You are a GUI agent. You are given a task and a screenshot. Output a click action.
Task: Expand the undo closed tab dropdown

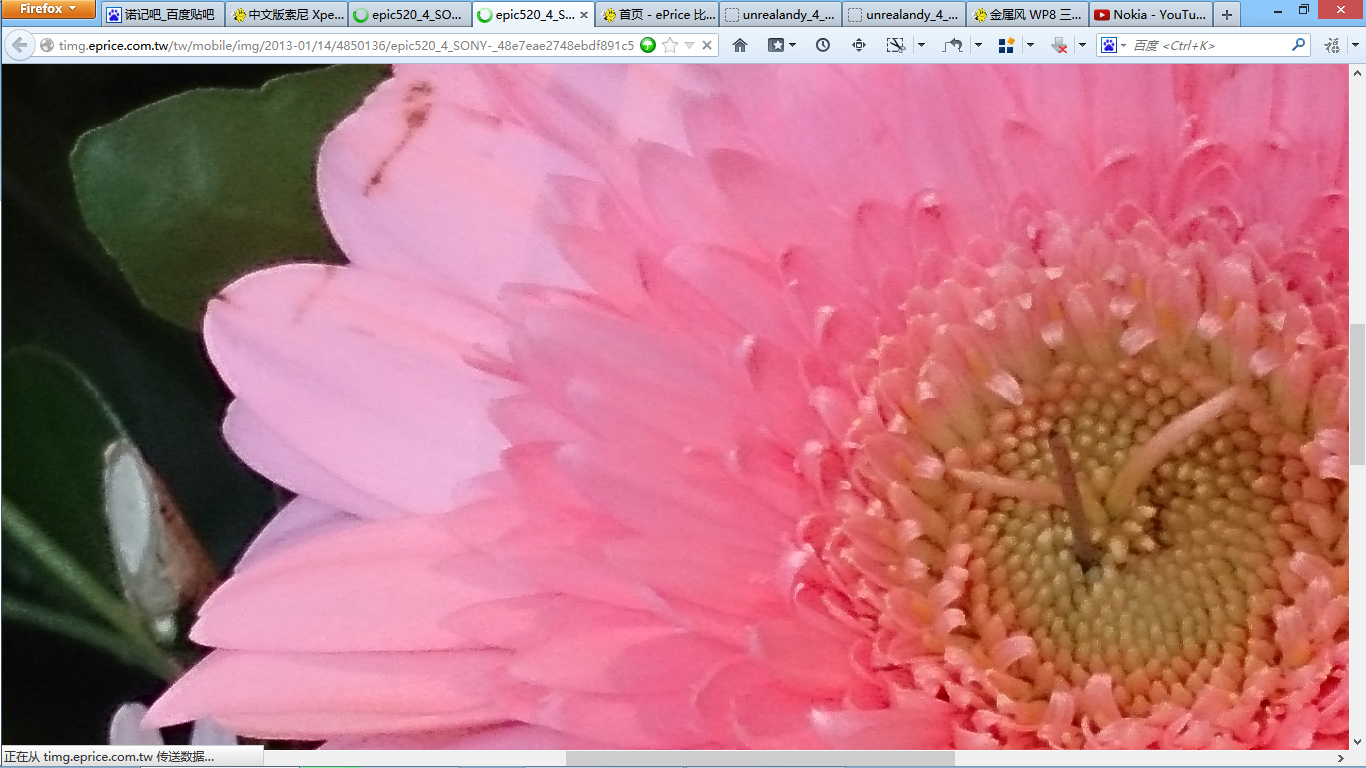(x=978, y=45)
